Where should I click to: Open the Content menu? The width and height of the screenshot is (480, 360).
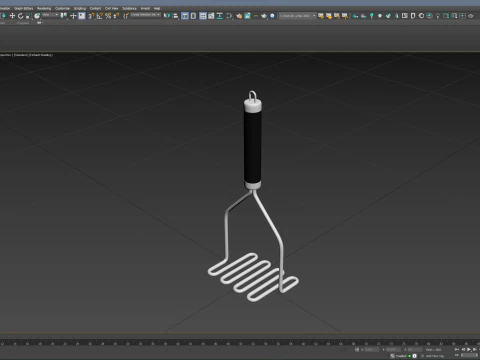[95, 8]
